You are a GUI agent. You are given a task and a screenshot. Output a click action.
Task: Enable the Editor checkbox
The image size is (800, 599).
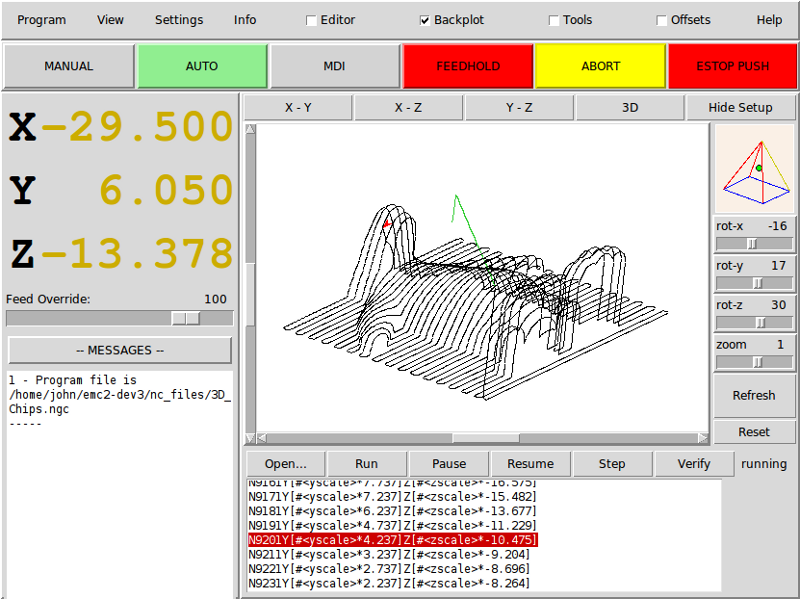pos(312,20)
